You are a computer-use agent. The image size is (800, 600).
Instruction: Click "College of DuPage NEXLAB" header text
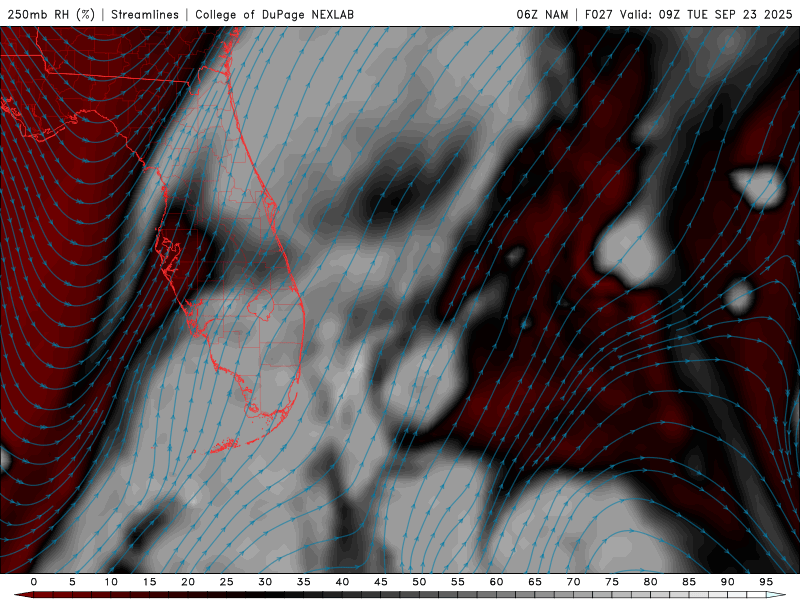coord(274,14)
